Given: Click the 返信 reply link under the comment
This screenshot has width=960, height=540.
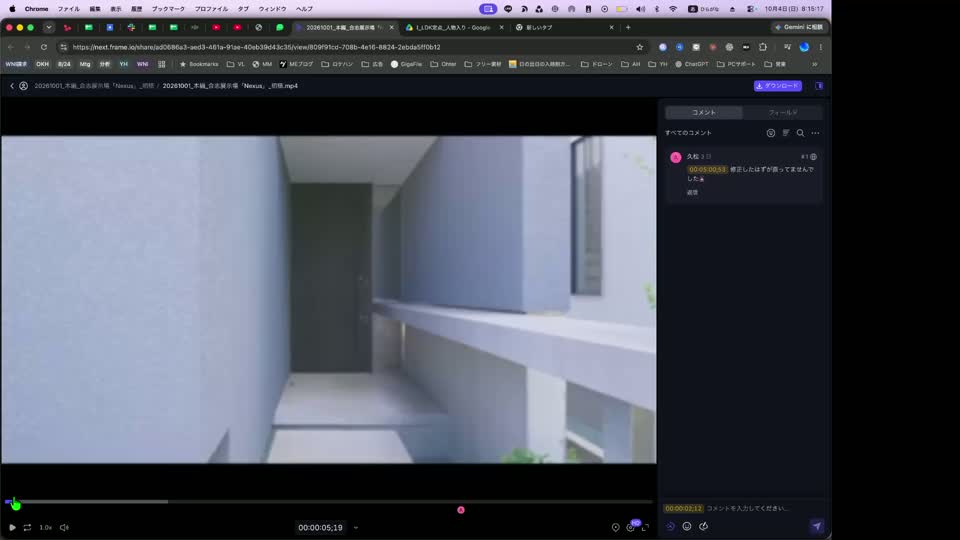Looking at the screenshot, I should (692, 192).
